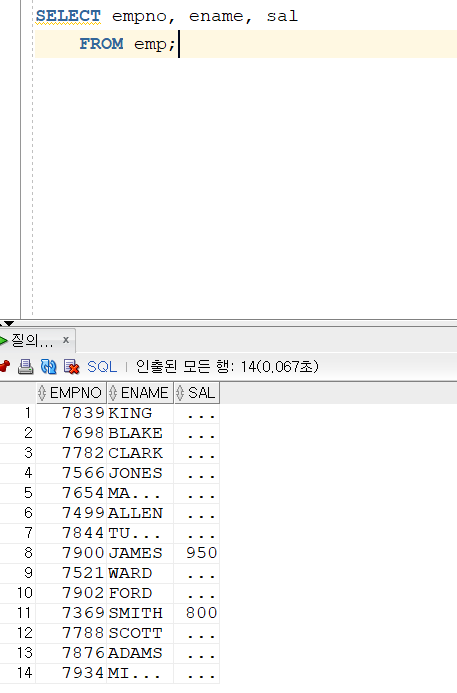Close the query result tab
The width and height of the screenshot is (457, 693).
(x=66, y=339)
